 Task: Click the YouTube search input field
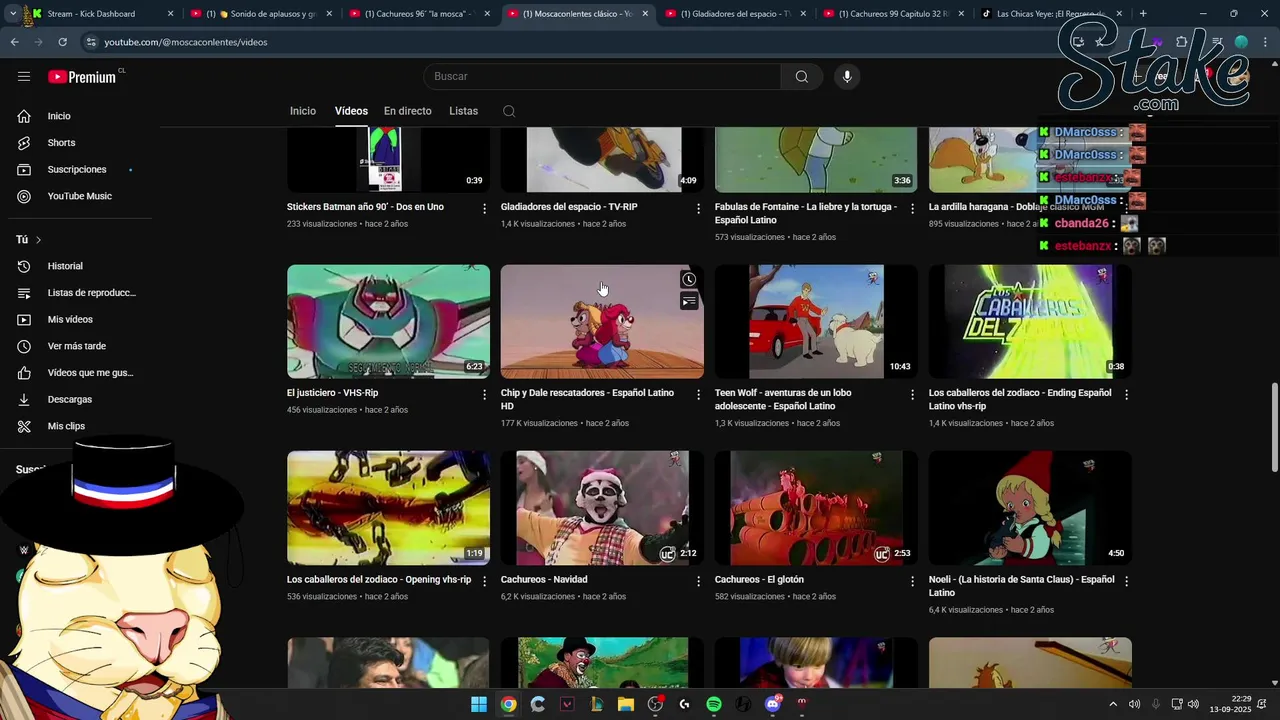coord(602,77)
